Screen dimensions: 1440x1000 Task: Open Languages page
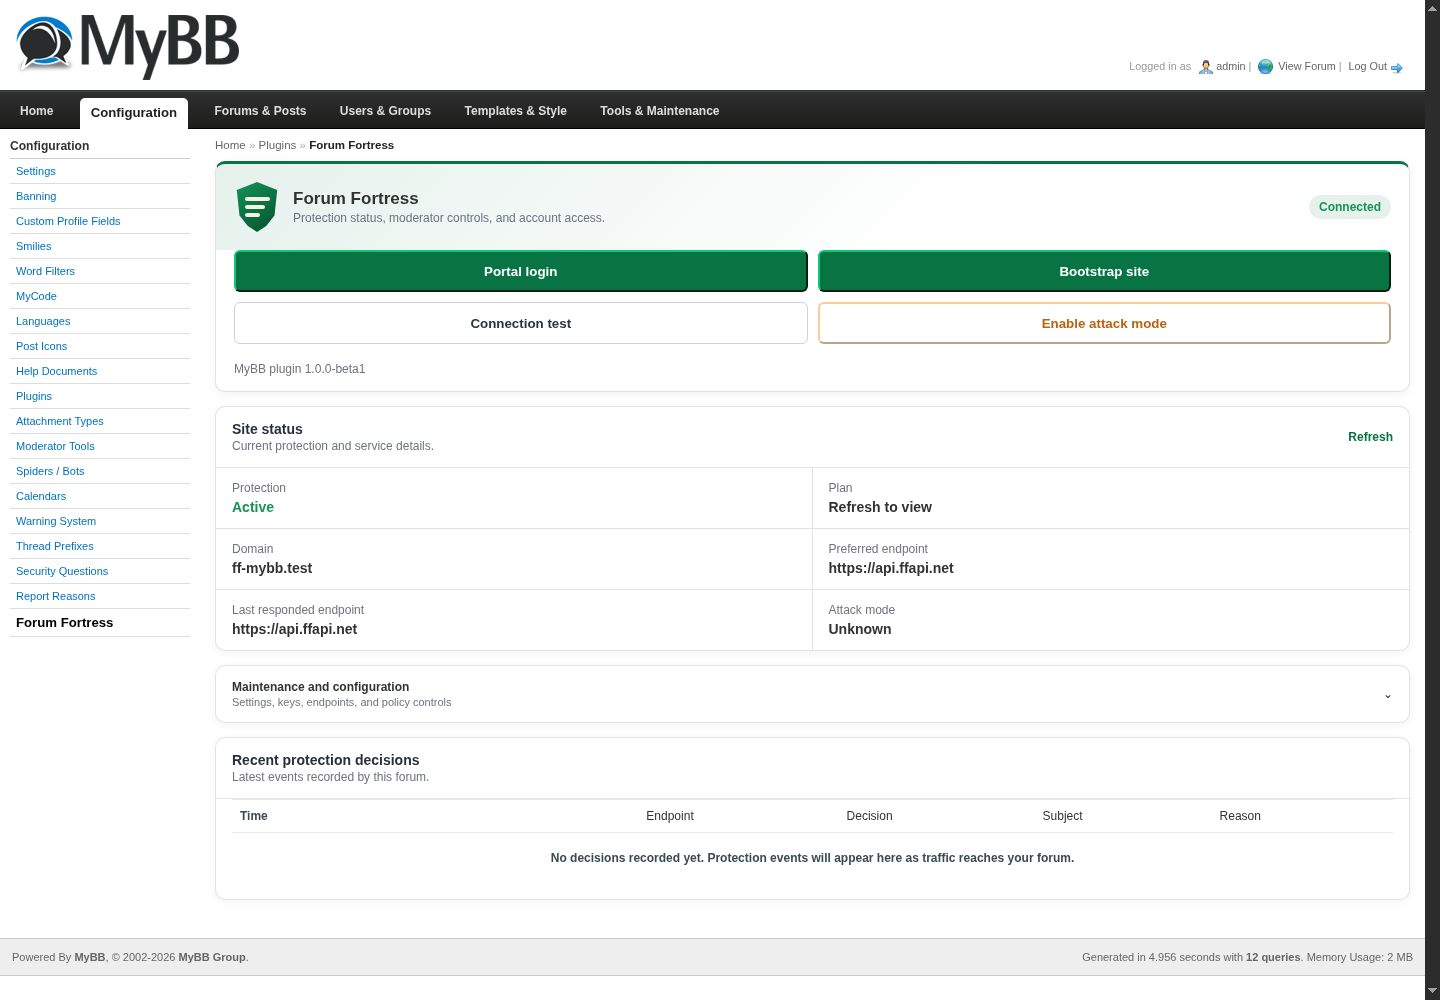tap(43, 321)
